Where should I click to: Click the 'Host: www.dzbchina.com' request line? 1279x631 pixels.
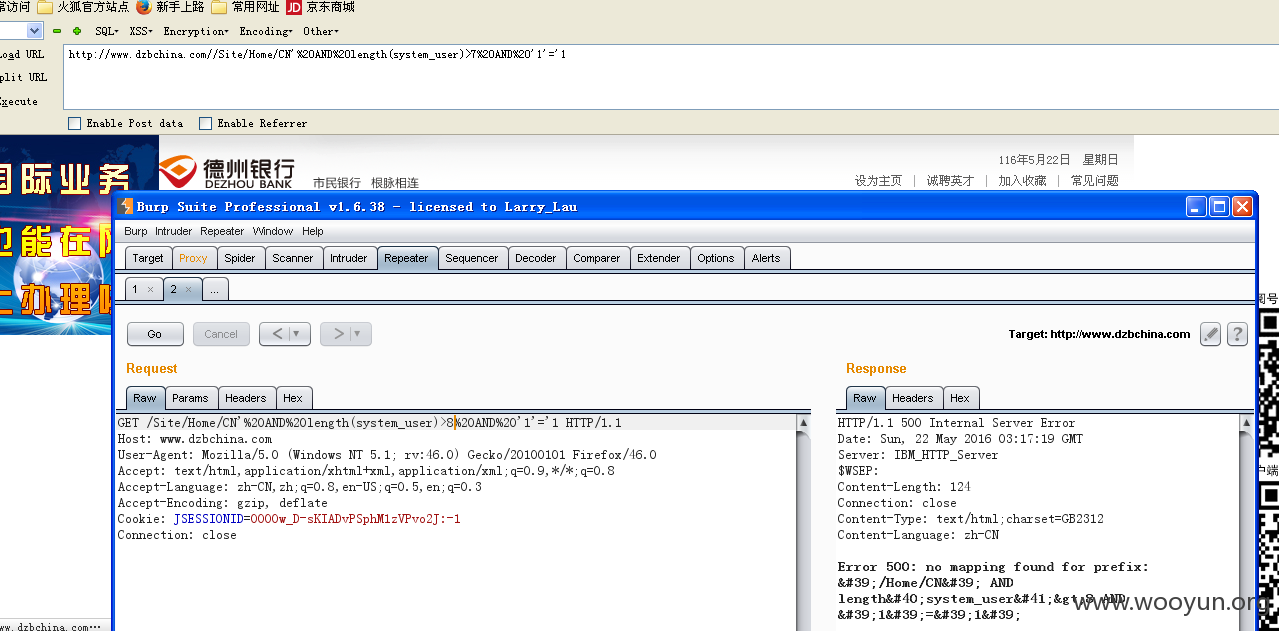[x=194, y=439]
